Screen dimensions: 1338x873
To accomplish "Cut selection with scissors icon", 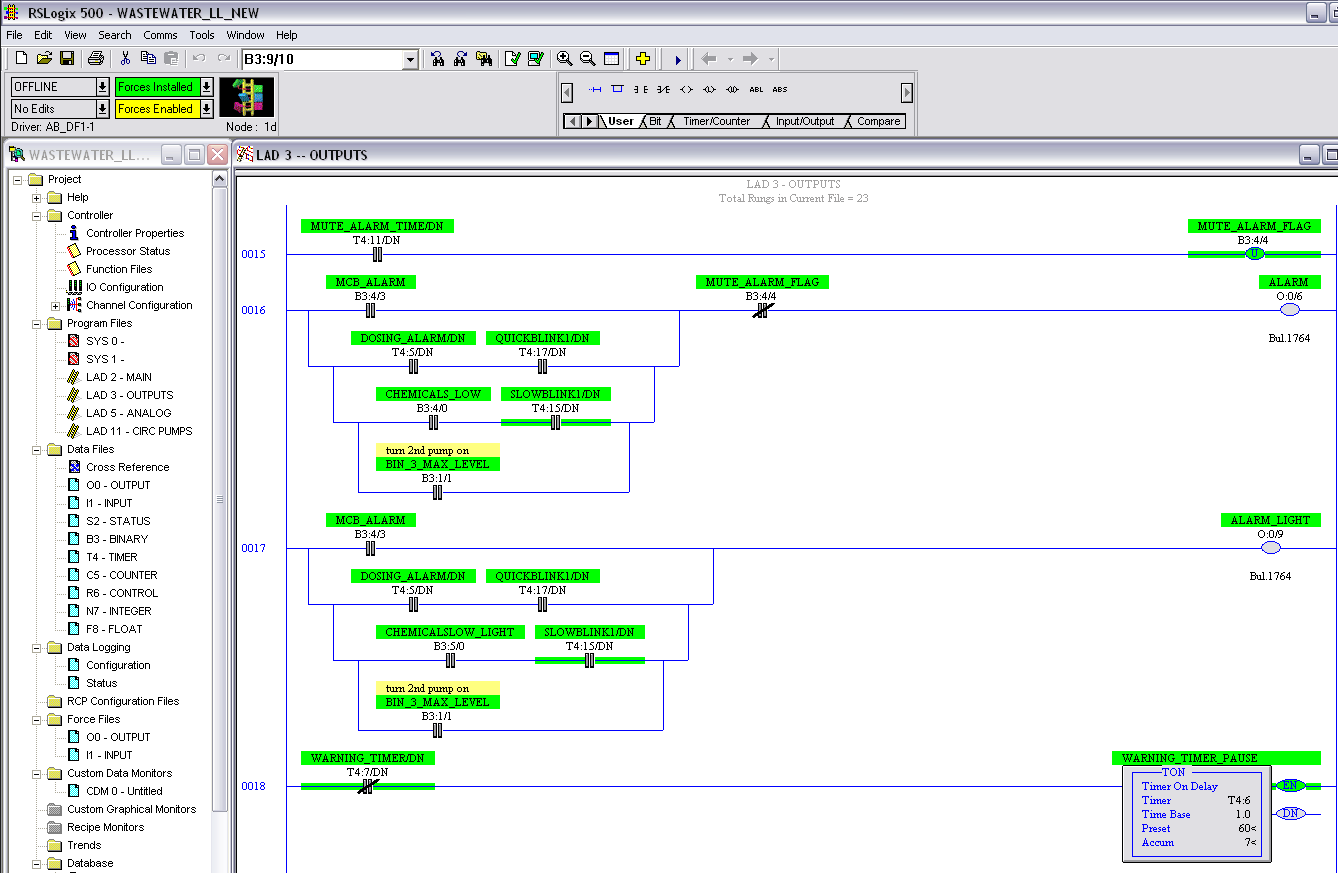I will pos(125,59).
